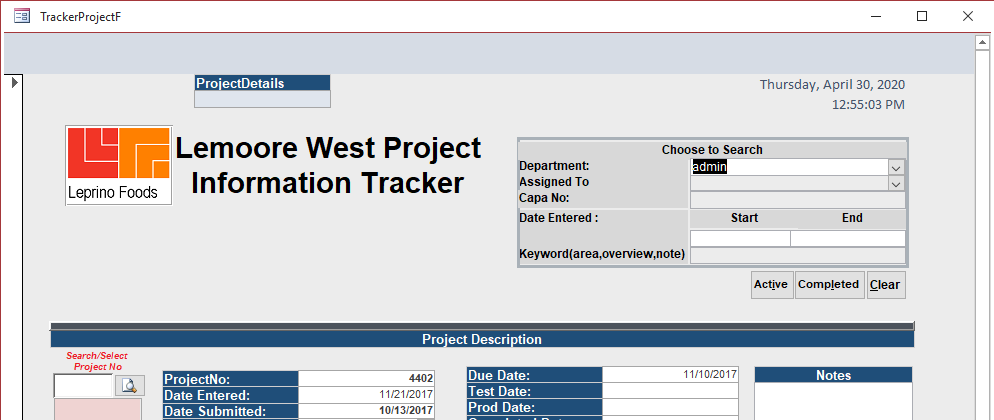Screen dimensions: 994x420
Task: Click the Active button
Action: (771, 285)
